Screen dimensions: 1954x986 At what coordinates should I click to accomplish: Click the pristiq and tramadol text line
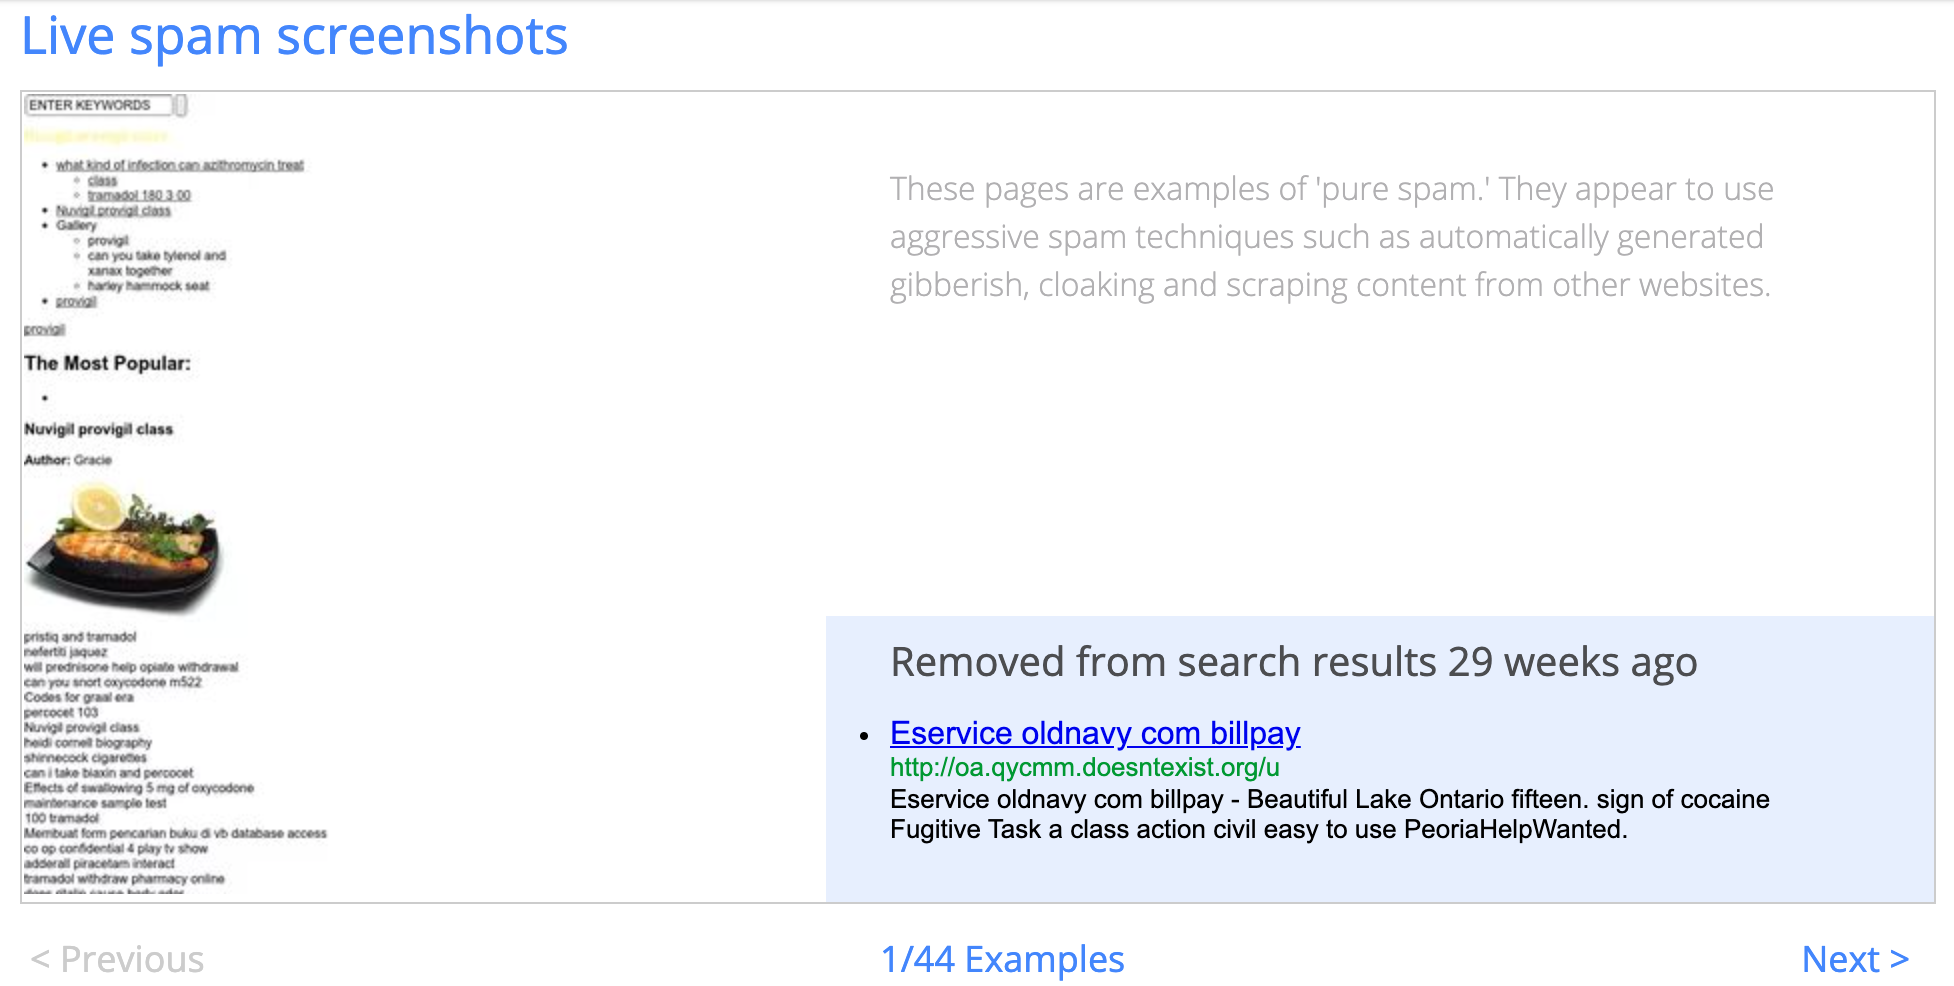click(80, 637)
